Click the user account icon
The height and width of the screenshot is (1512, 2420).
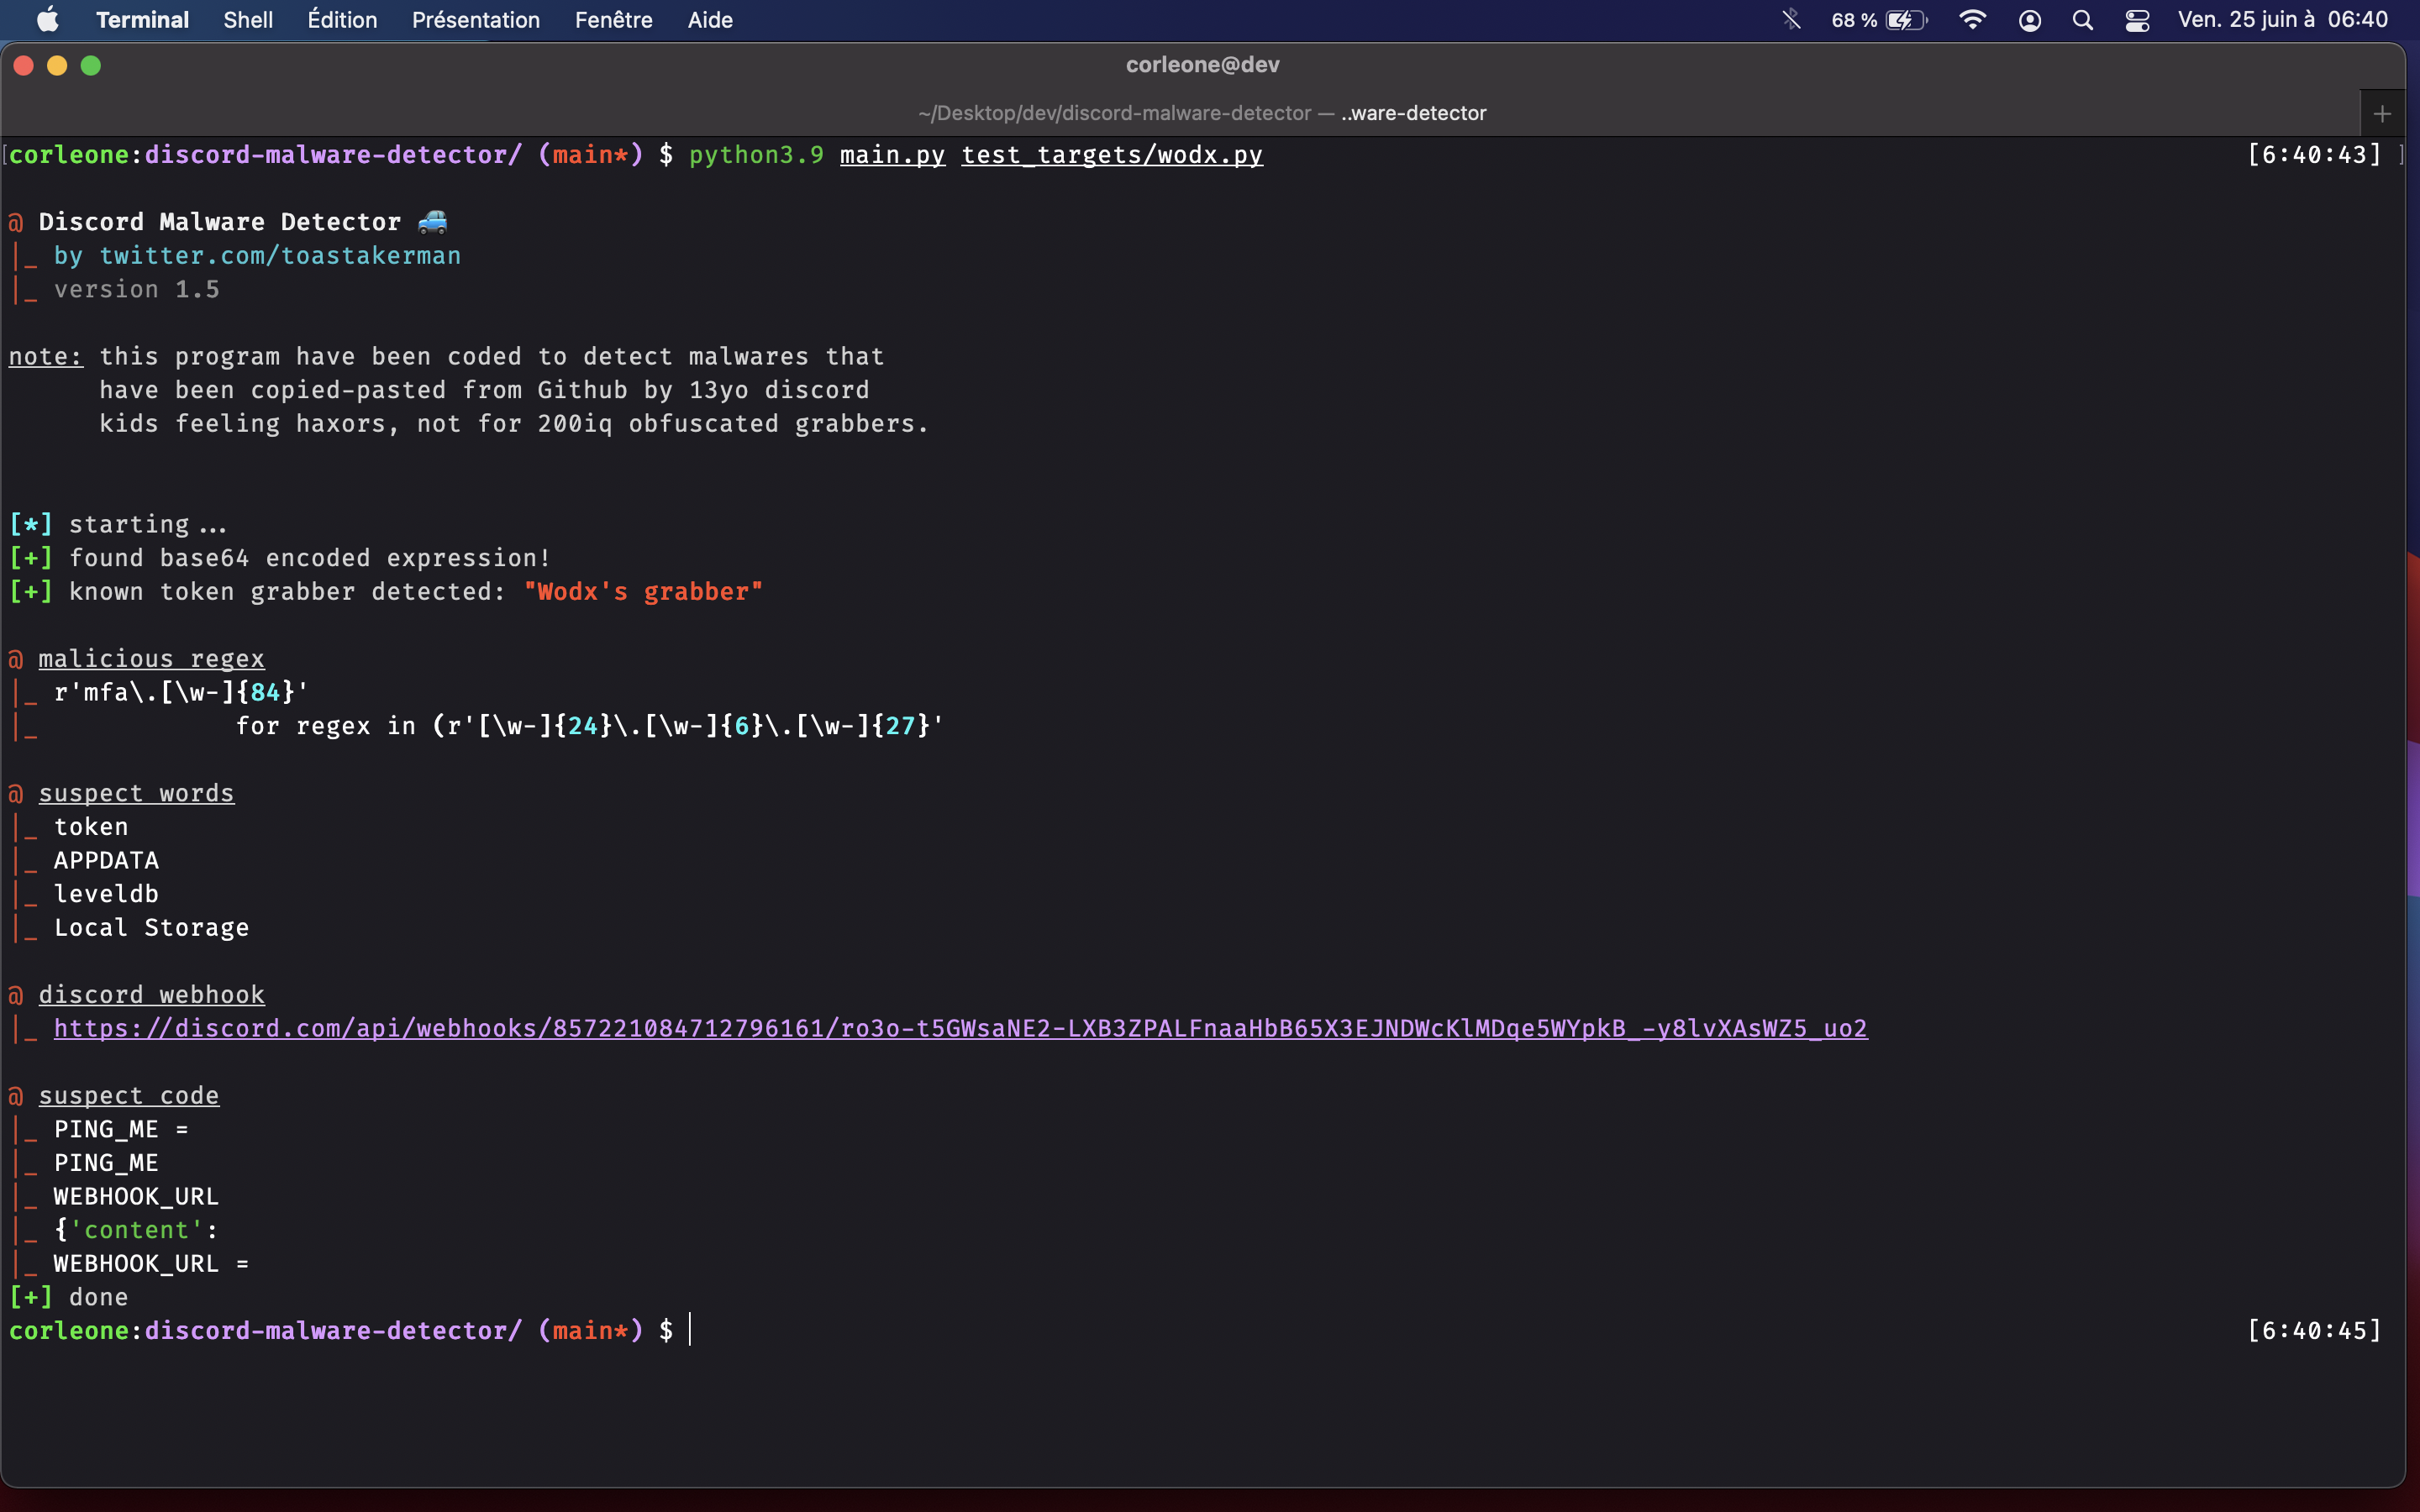tap(2029, 20)
